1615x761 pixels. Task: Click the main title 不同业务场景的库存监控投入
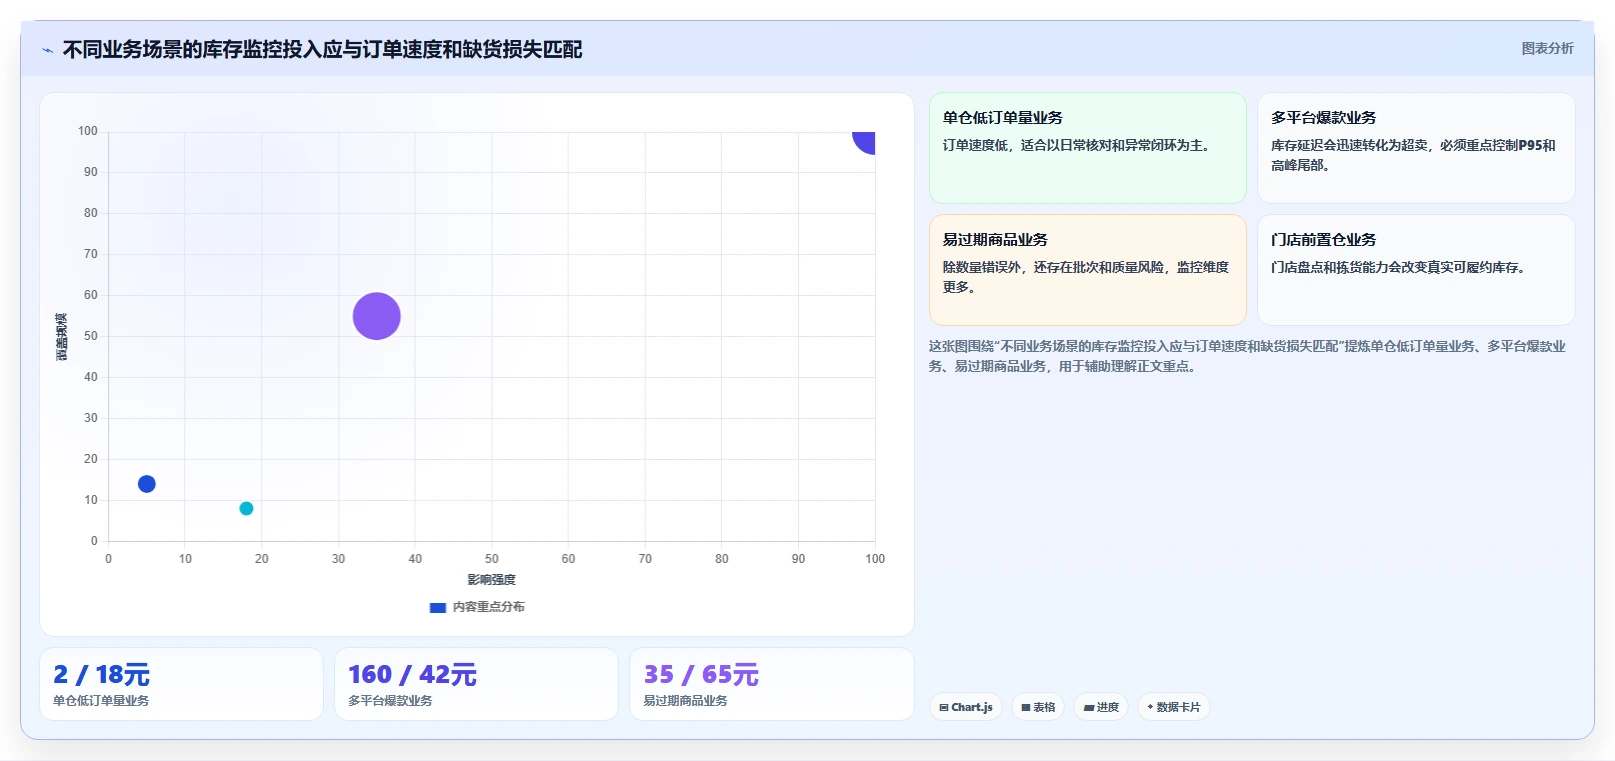[x=322, y=49]
